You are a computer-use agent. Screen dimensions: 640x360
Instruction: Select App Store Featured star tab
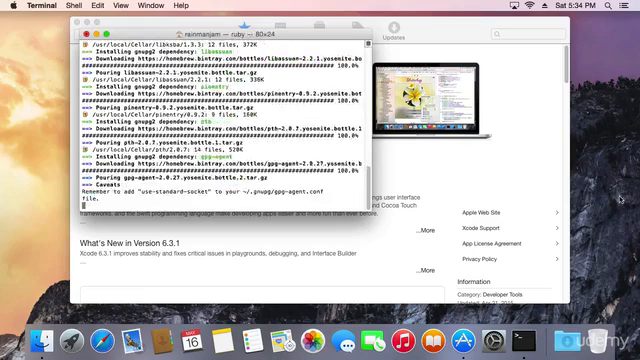tap(244, 25)
